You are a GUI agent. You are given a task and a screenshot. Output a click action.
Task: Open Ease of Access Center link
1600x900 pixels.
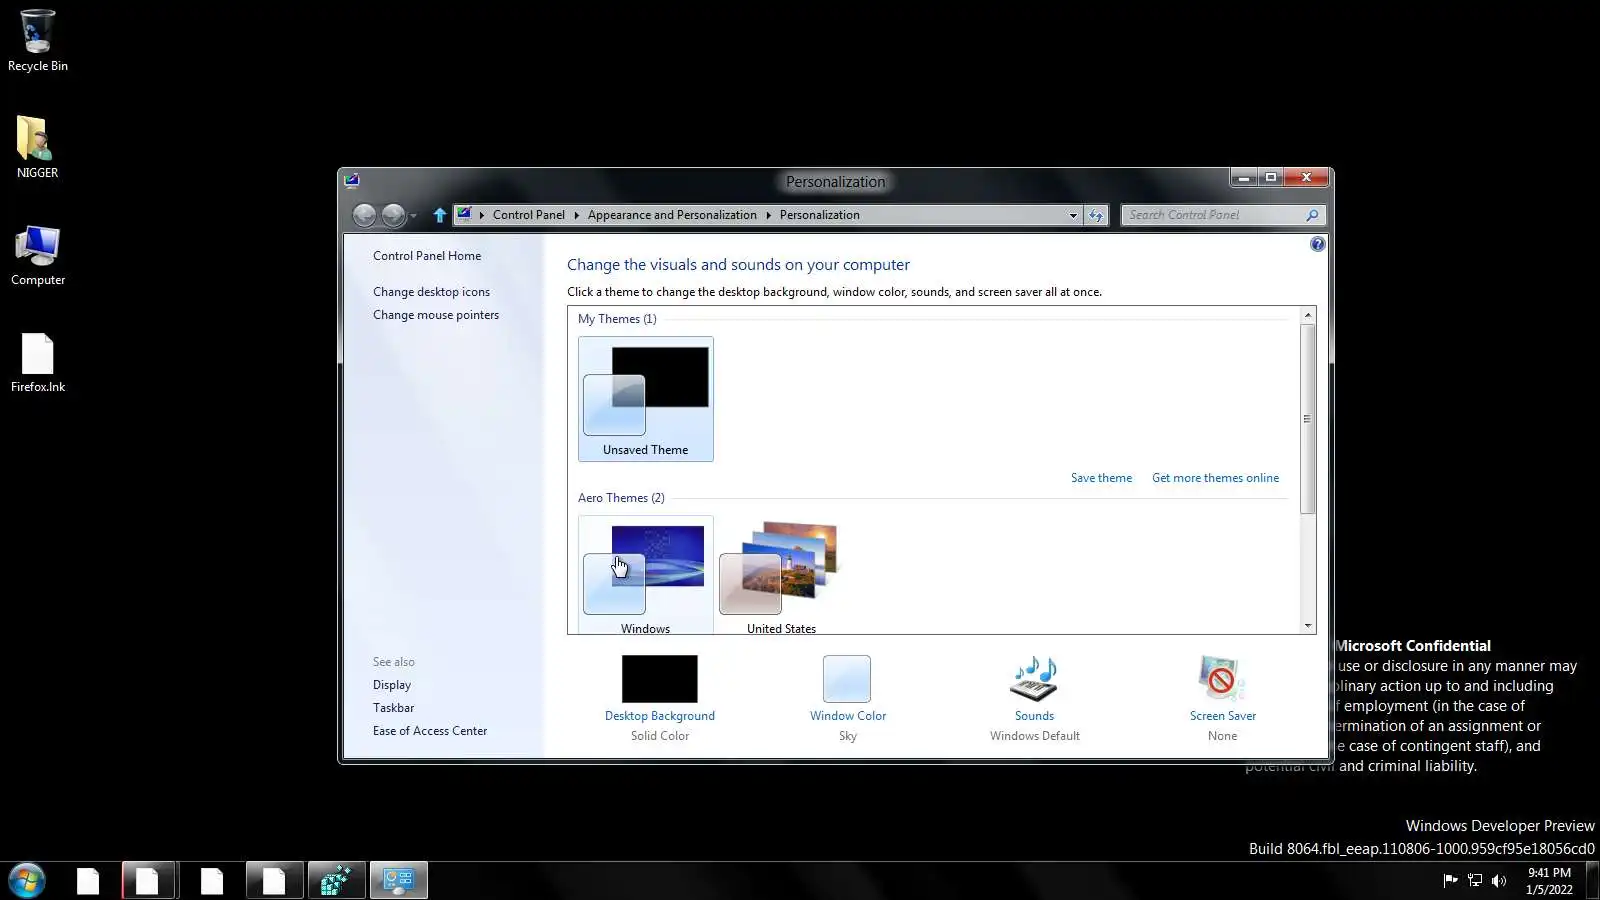pyautogui.click(x=430, y=731)
